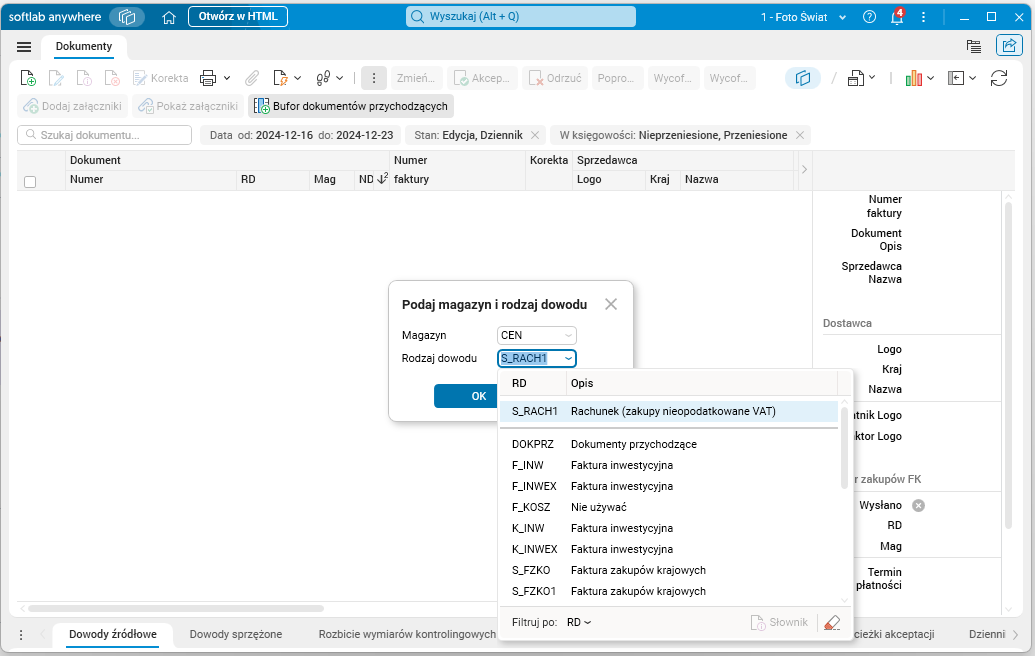Select DOKPRZ Dokumenty przychodzące from the list
1035x656 pixels.
click(x=668, y=444)
